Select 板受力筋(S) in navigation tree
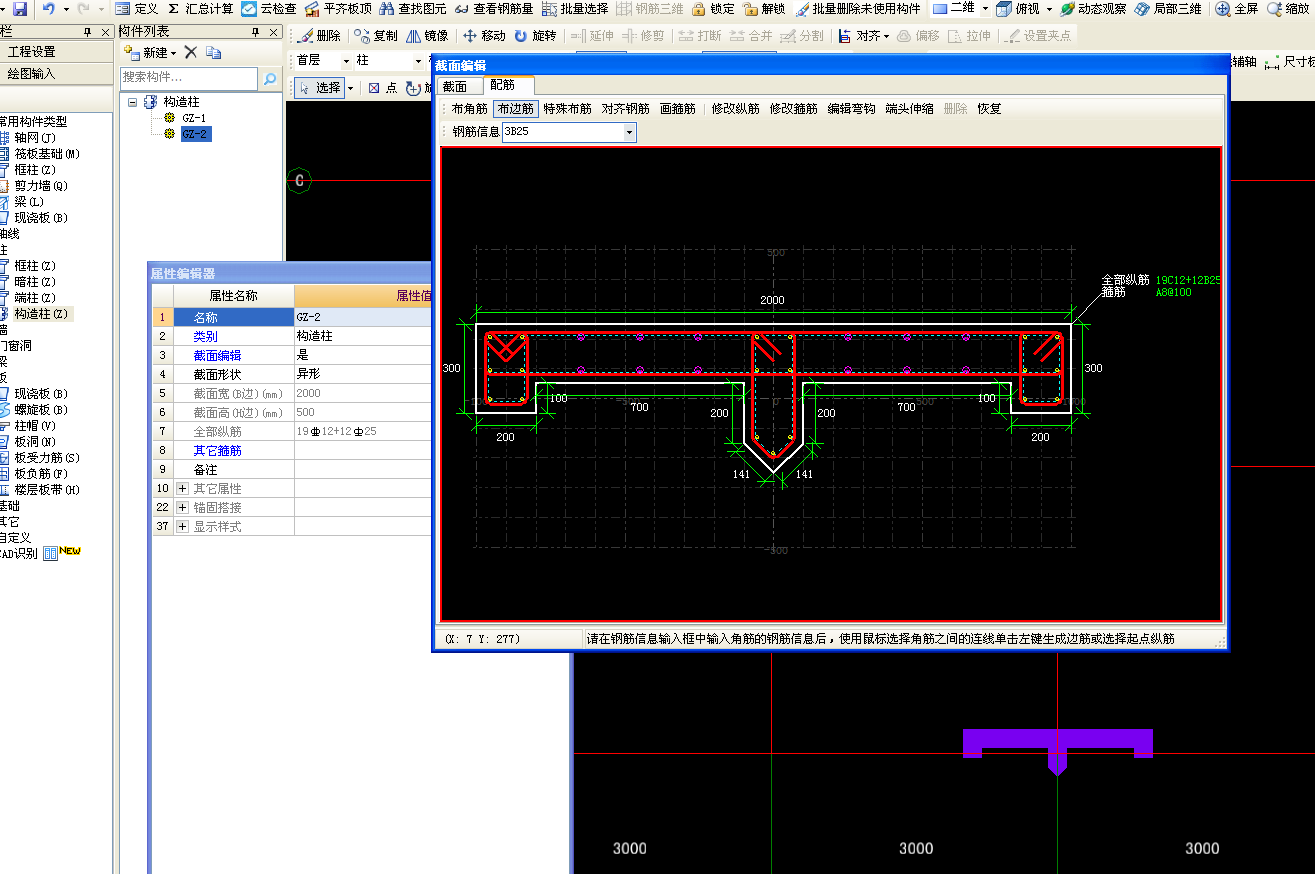This screenshot has height=874, width=1315. 47,457
